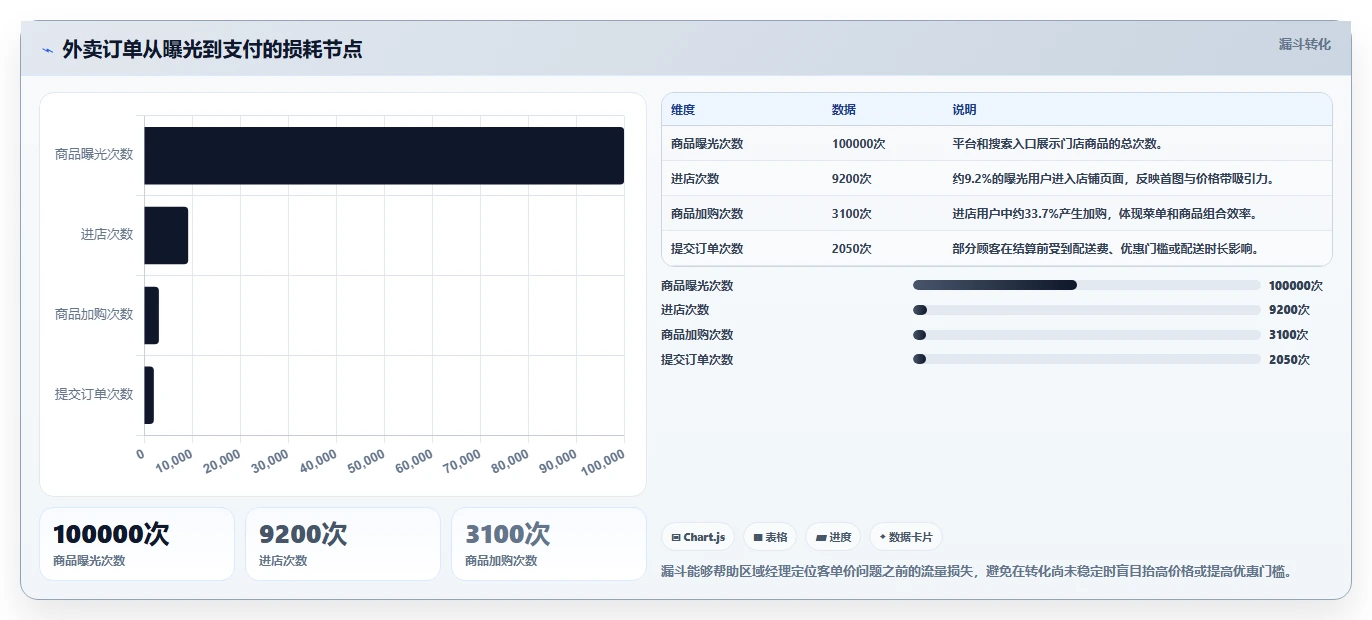Viewport: 1372px width, 620px height.
Task: Click the 2050次 value in the table
Action: tap(852, 249)
